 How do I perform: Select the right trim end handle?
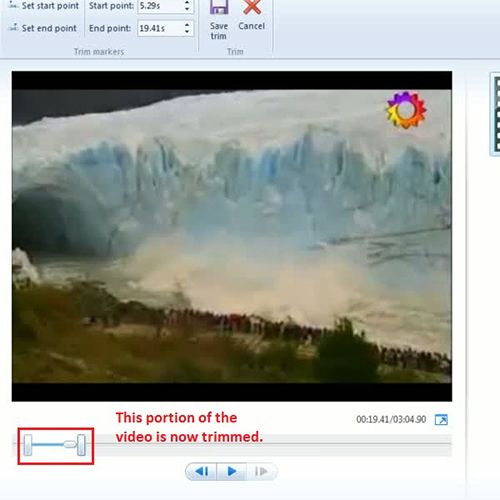(x=81, y=445)
